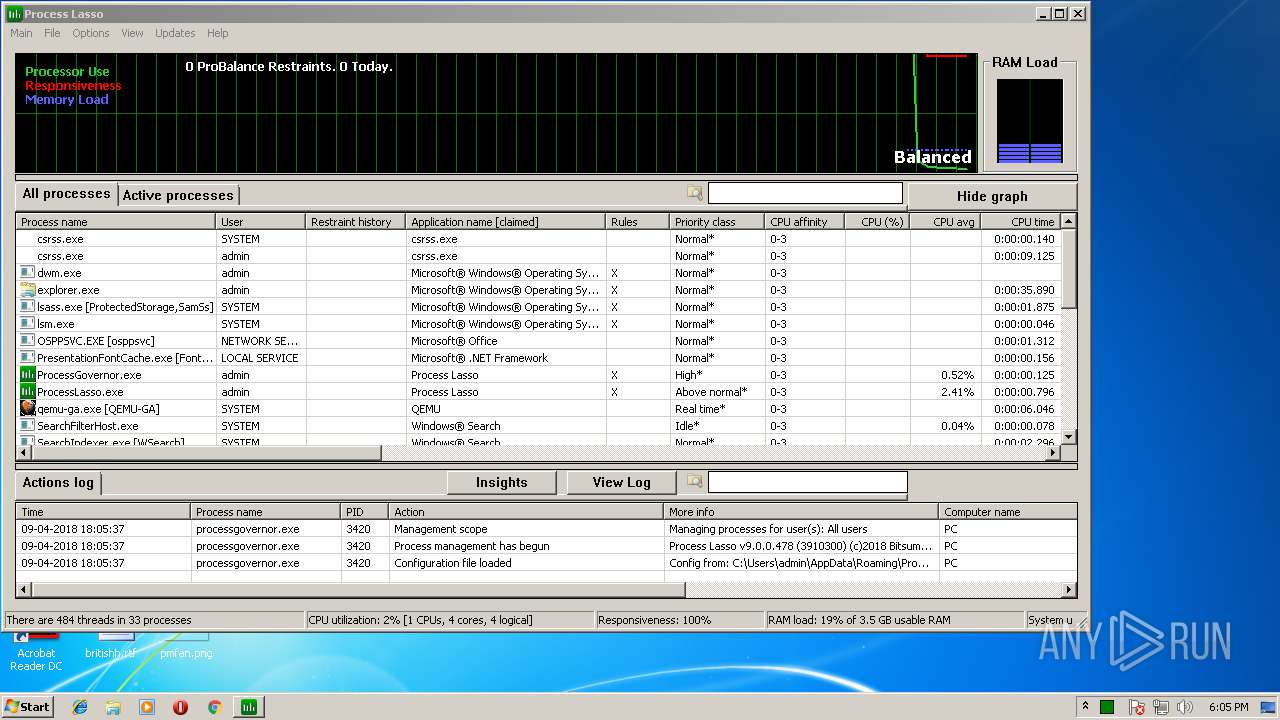The image size is (1280, 720).
Task: Click the Windows Start button
Action: pyautogui.click(x=27, y=707)
